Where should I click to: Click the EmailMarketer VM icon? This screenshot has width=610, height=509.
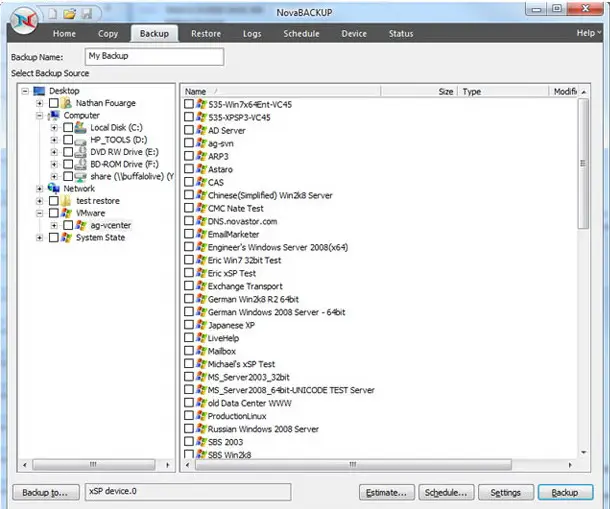click(x=201, y=234)
